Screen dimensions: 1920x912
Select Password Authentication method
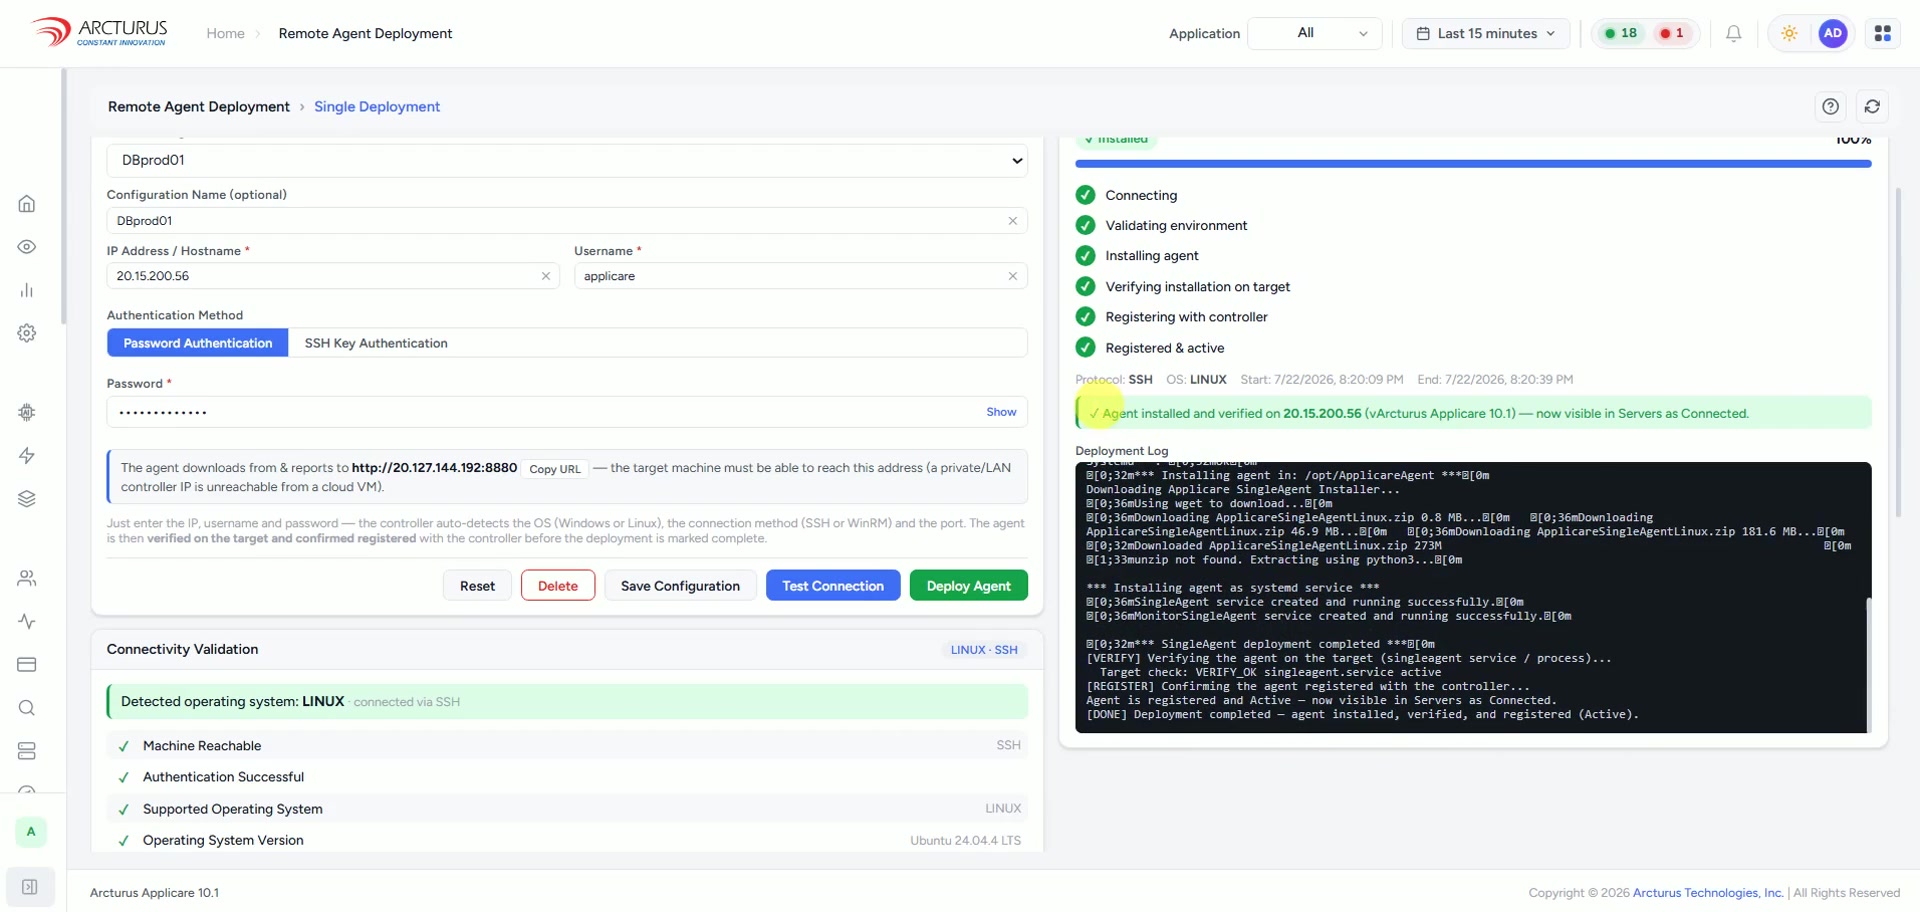point(198,343)
